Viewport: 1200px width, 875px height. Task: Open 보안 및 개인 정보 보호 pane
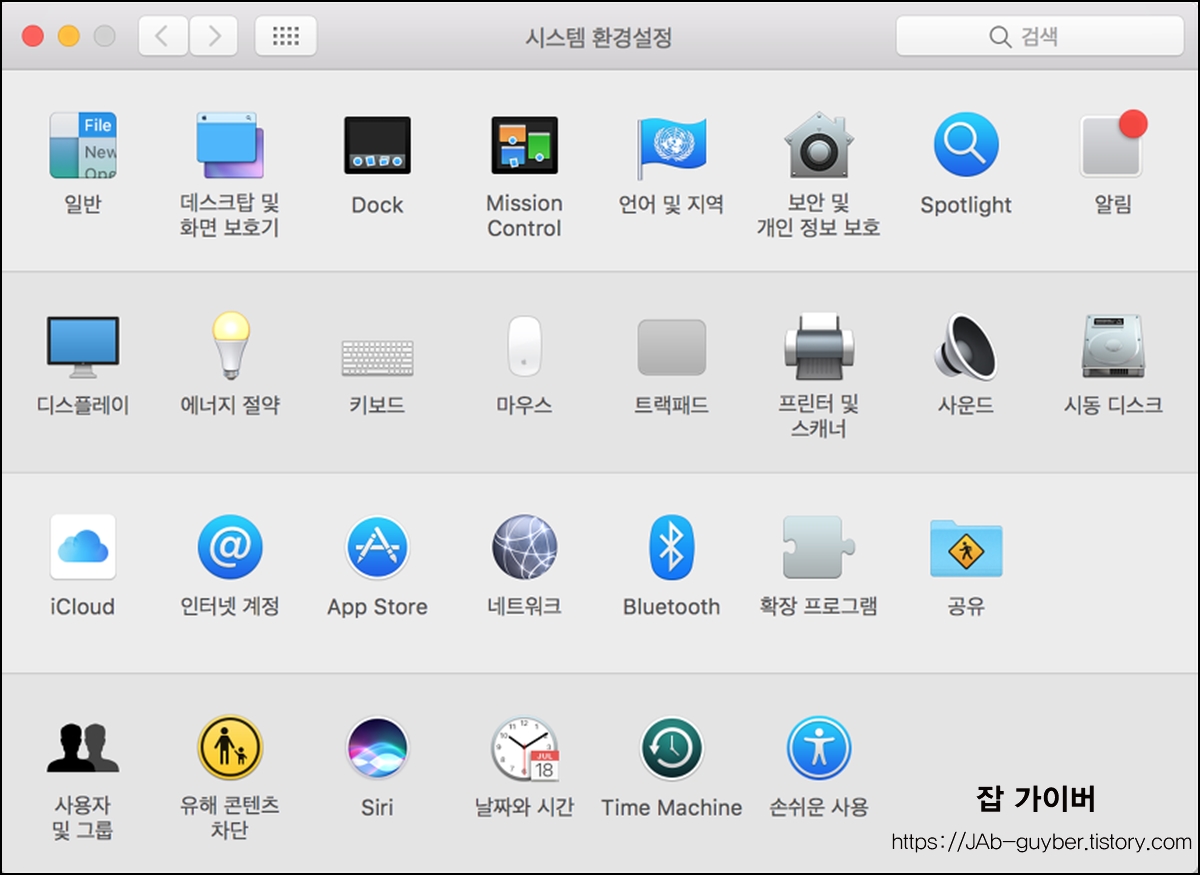pos(818,146)
